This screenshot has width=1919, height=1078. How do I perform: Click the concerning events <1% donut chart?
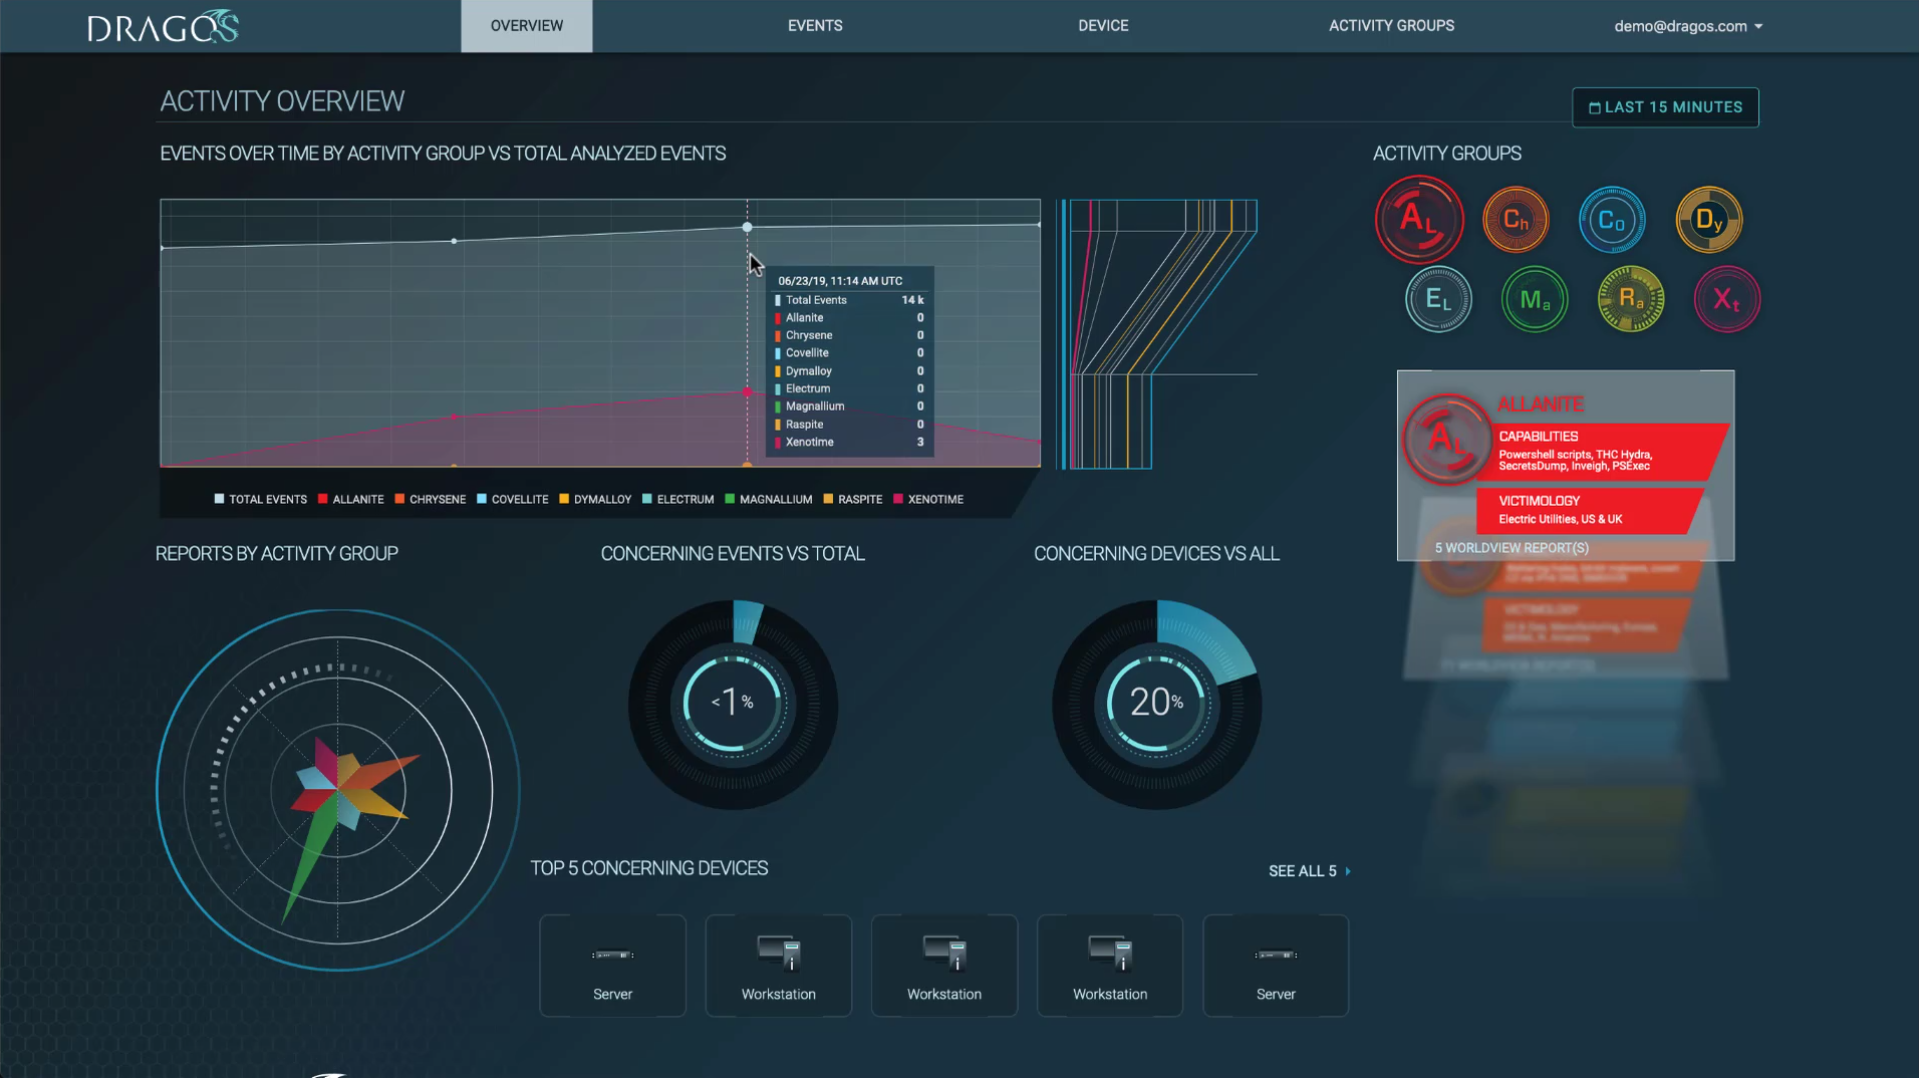733,704
